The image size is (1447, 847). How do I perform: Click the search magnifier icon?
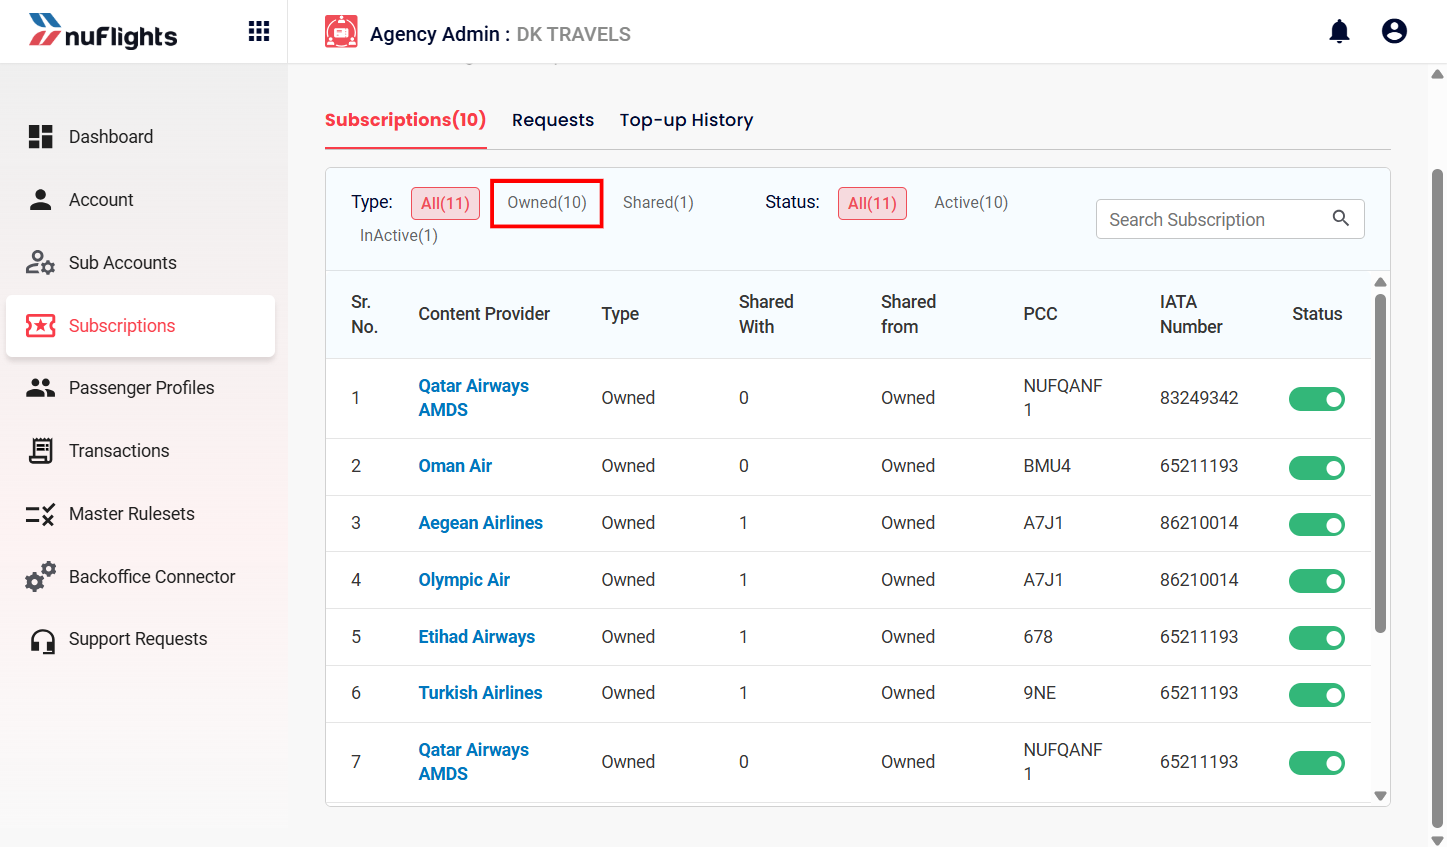(x=1341, y=218)
